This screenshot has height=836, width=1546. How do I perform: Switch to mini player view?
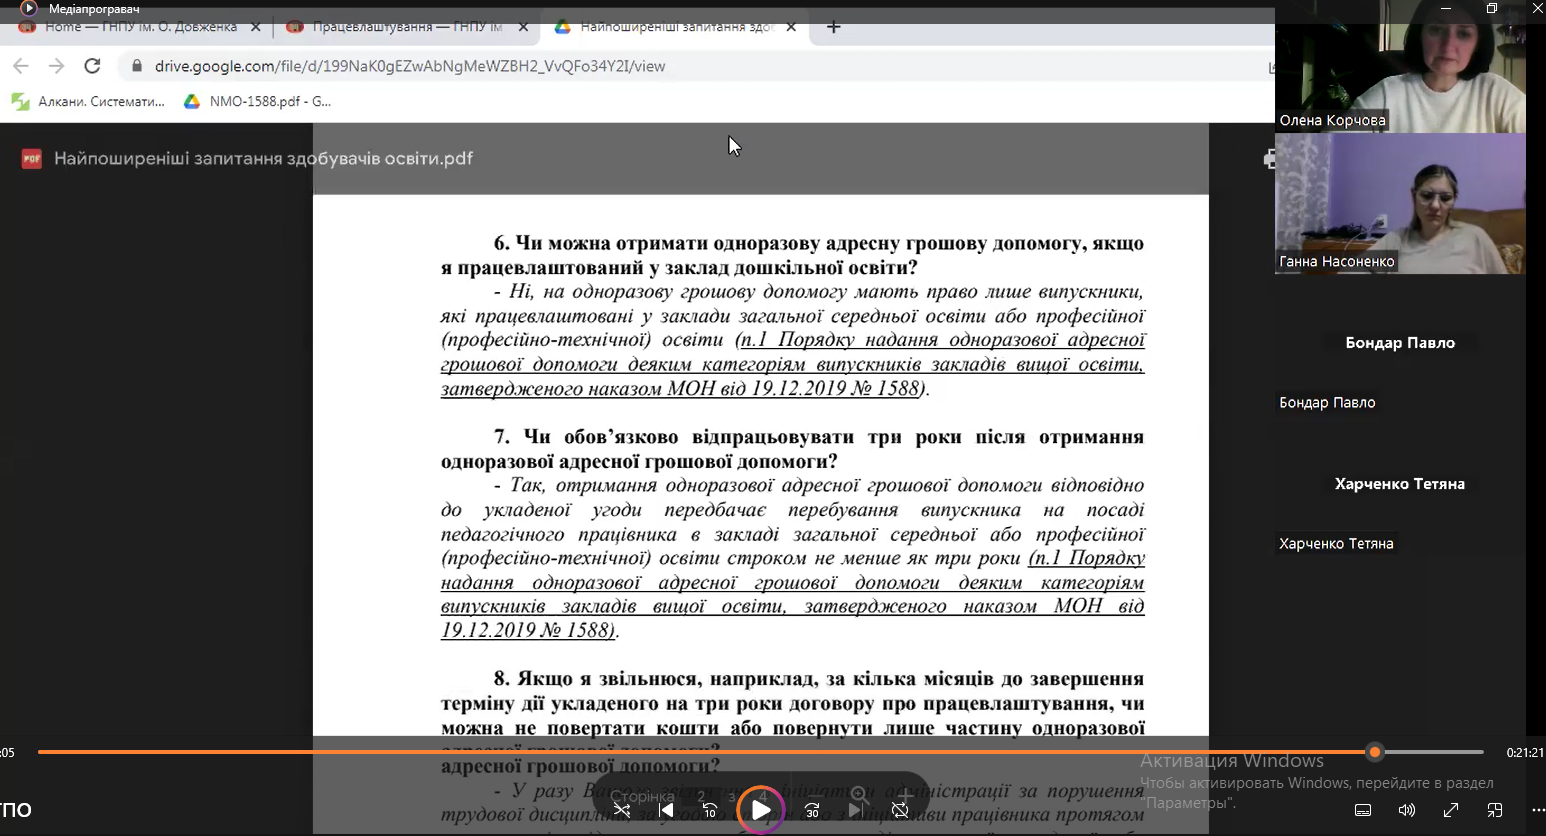1495,810
